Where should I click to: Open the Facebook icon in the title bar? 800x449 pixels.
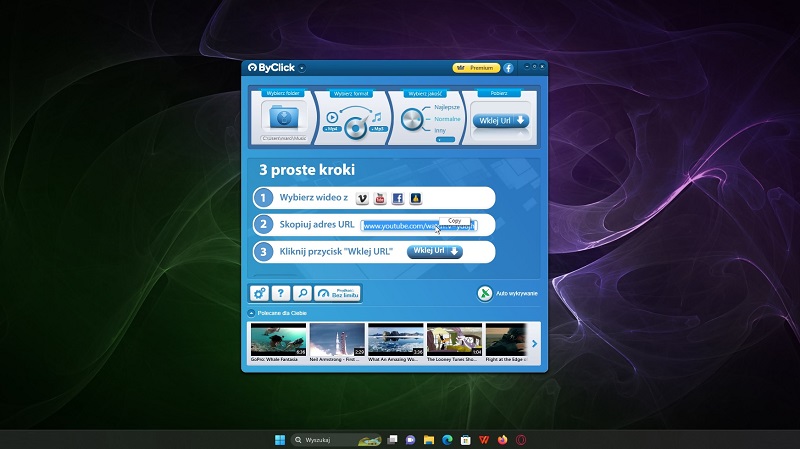coord(509,68)
